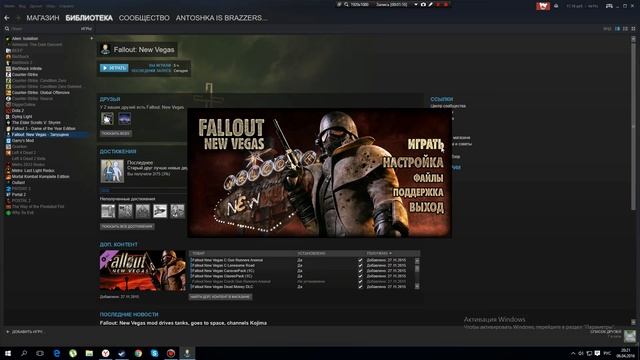
Task: Open the СПИСОК ДРУЗЕЙ friends list
Action: coord(606,332)
